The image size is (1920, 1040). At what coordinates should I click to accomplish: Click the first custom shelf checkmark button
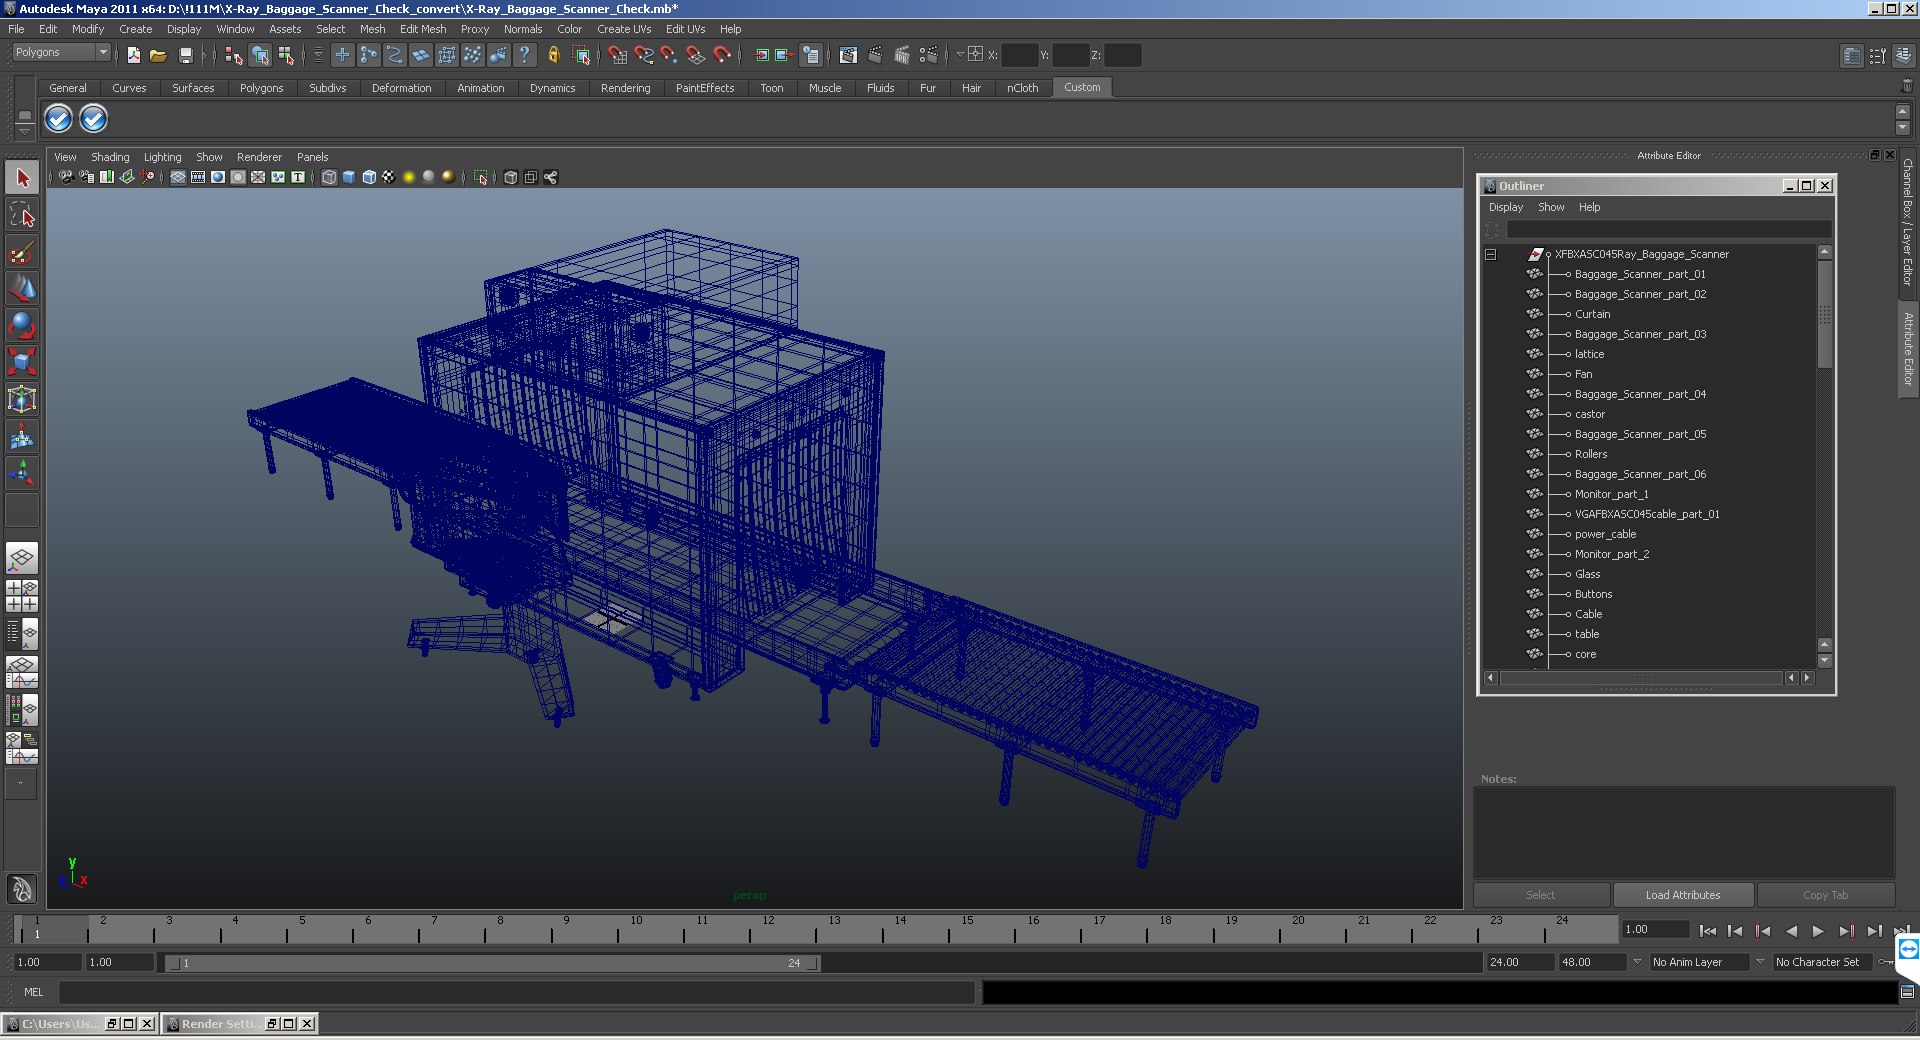(58, 119)
